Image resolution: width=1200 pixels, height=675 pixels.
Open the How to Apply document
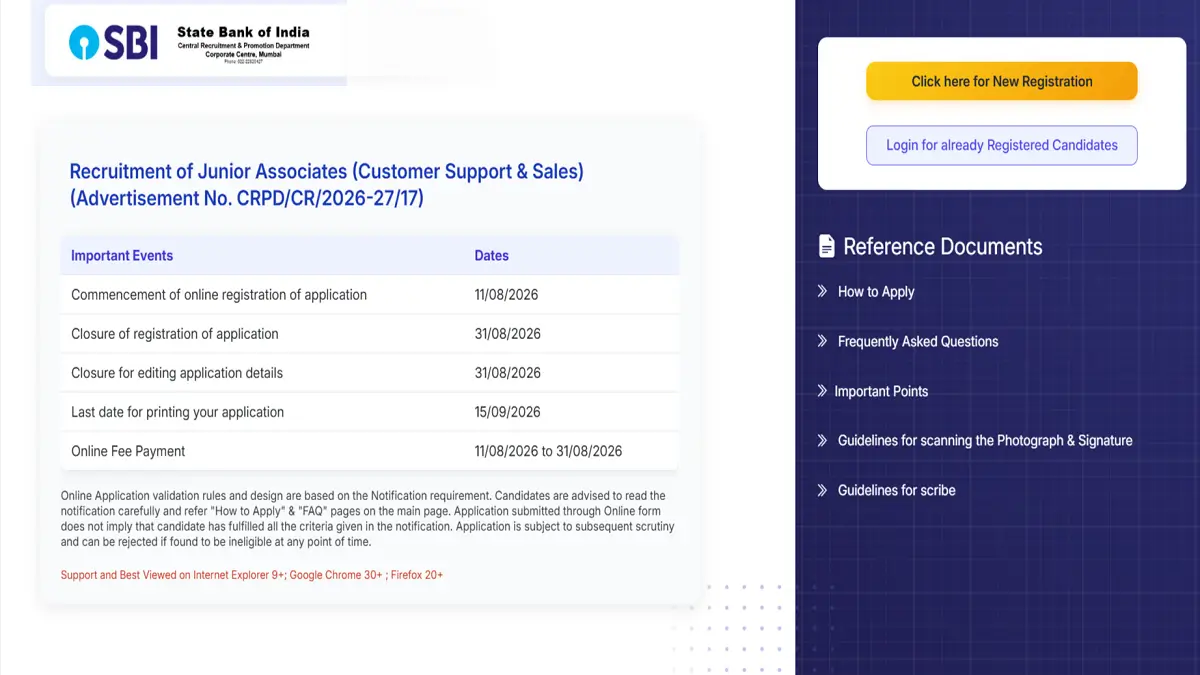coord(876,292)
